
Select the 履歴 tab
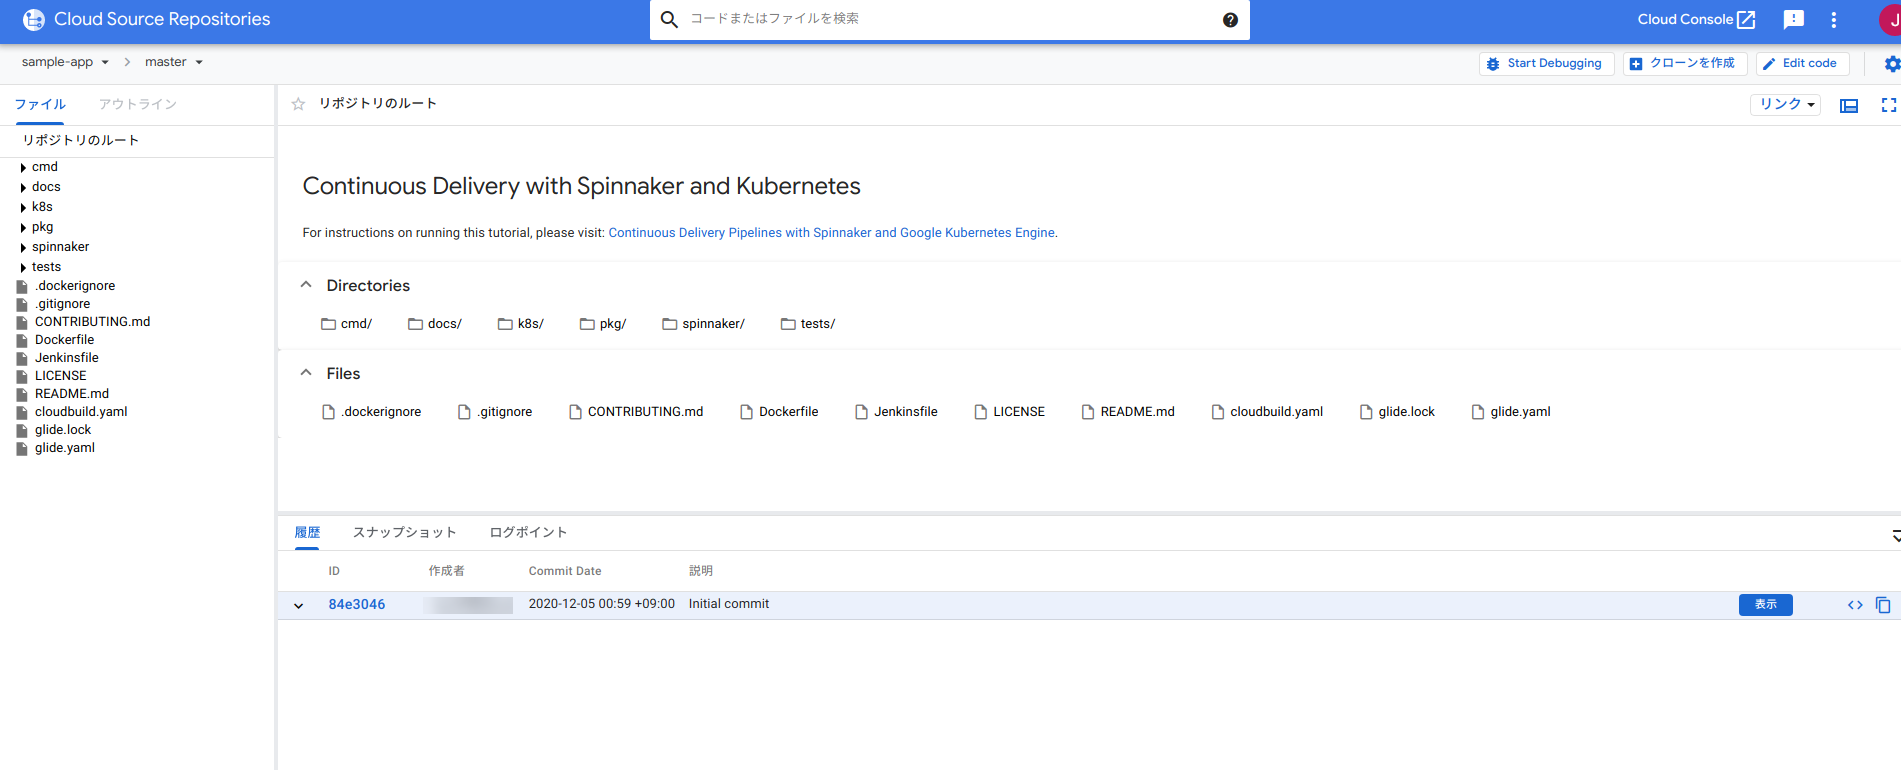coord(307,533)
